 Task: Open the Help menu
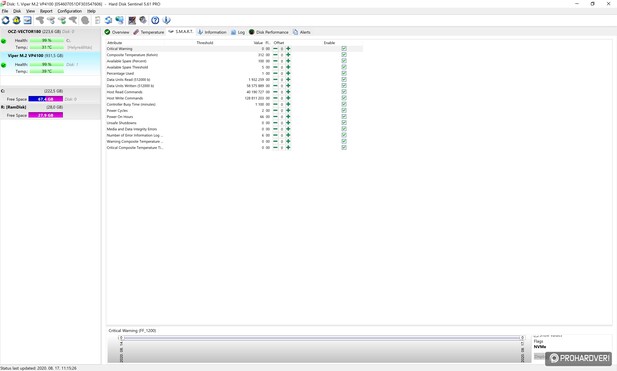[91, 11]
